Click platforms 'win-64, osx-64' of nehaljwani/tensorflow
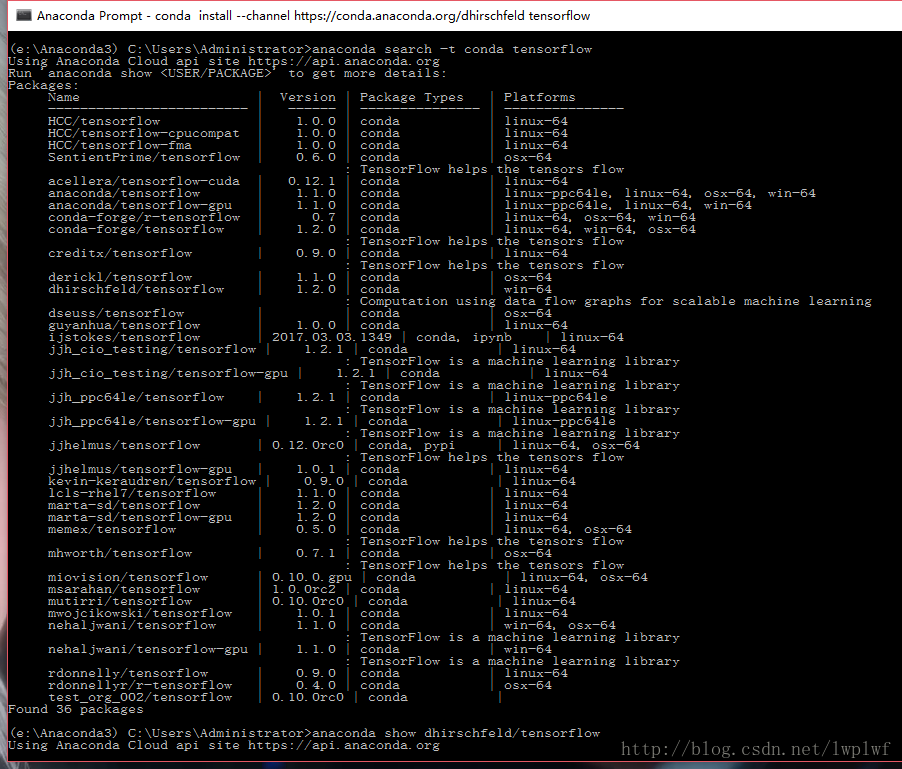The image size is (902, 769). click(560, 626)
